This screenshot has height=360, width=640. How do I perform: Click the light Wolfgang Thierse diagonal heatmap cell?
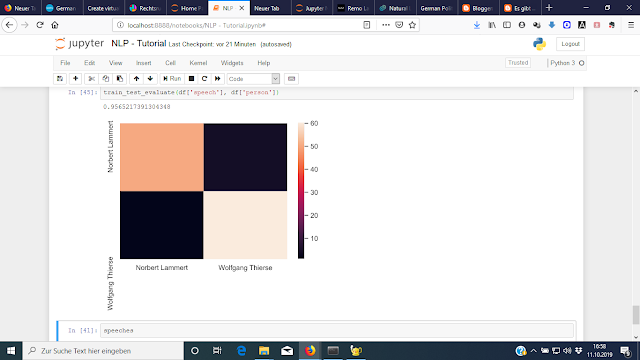[245, 225]
